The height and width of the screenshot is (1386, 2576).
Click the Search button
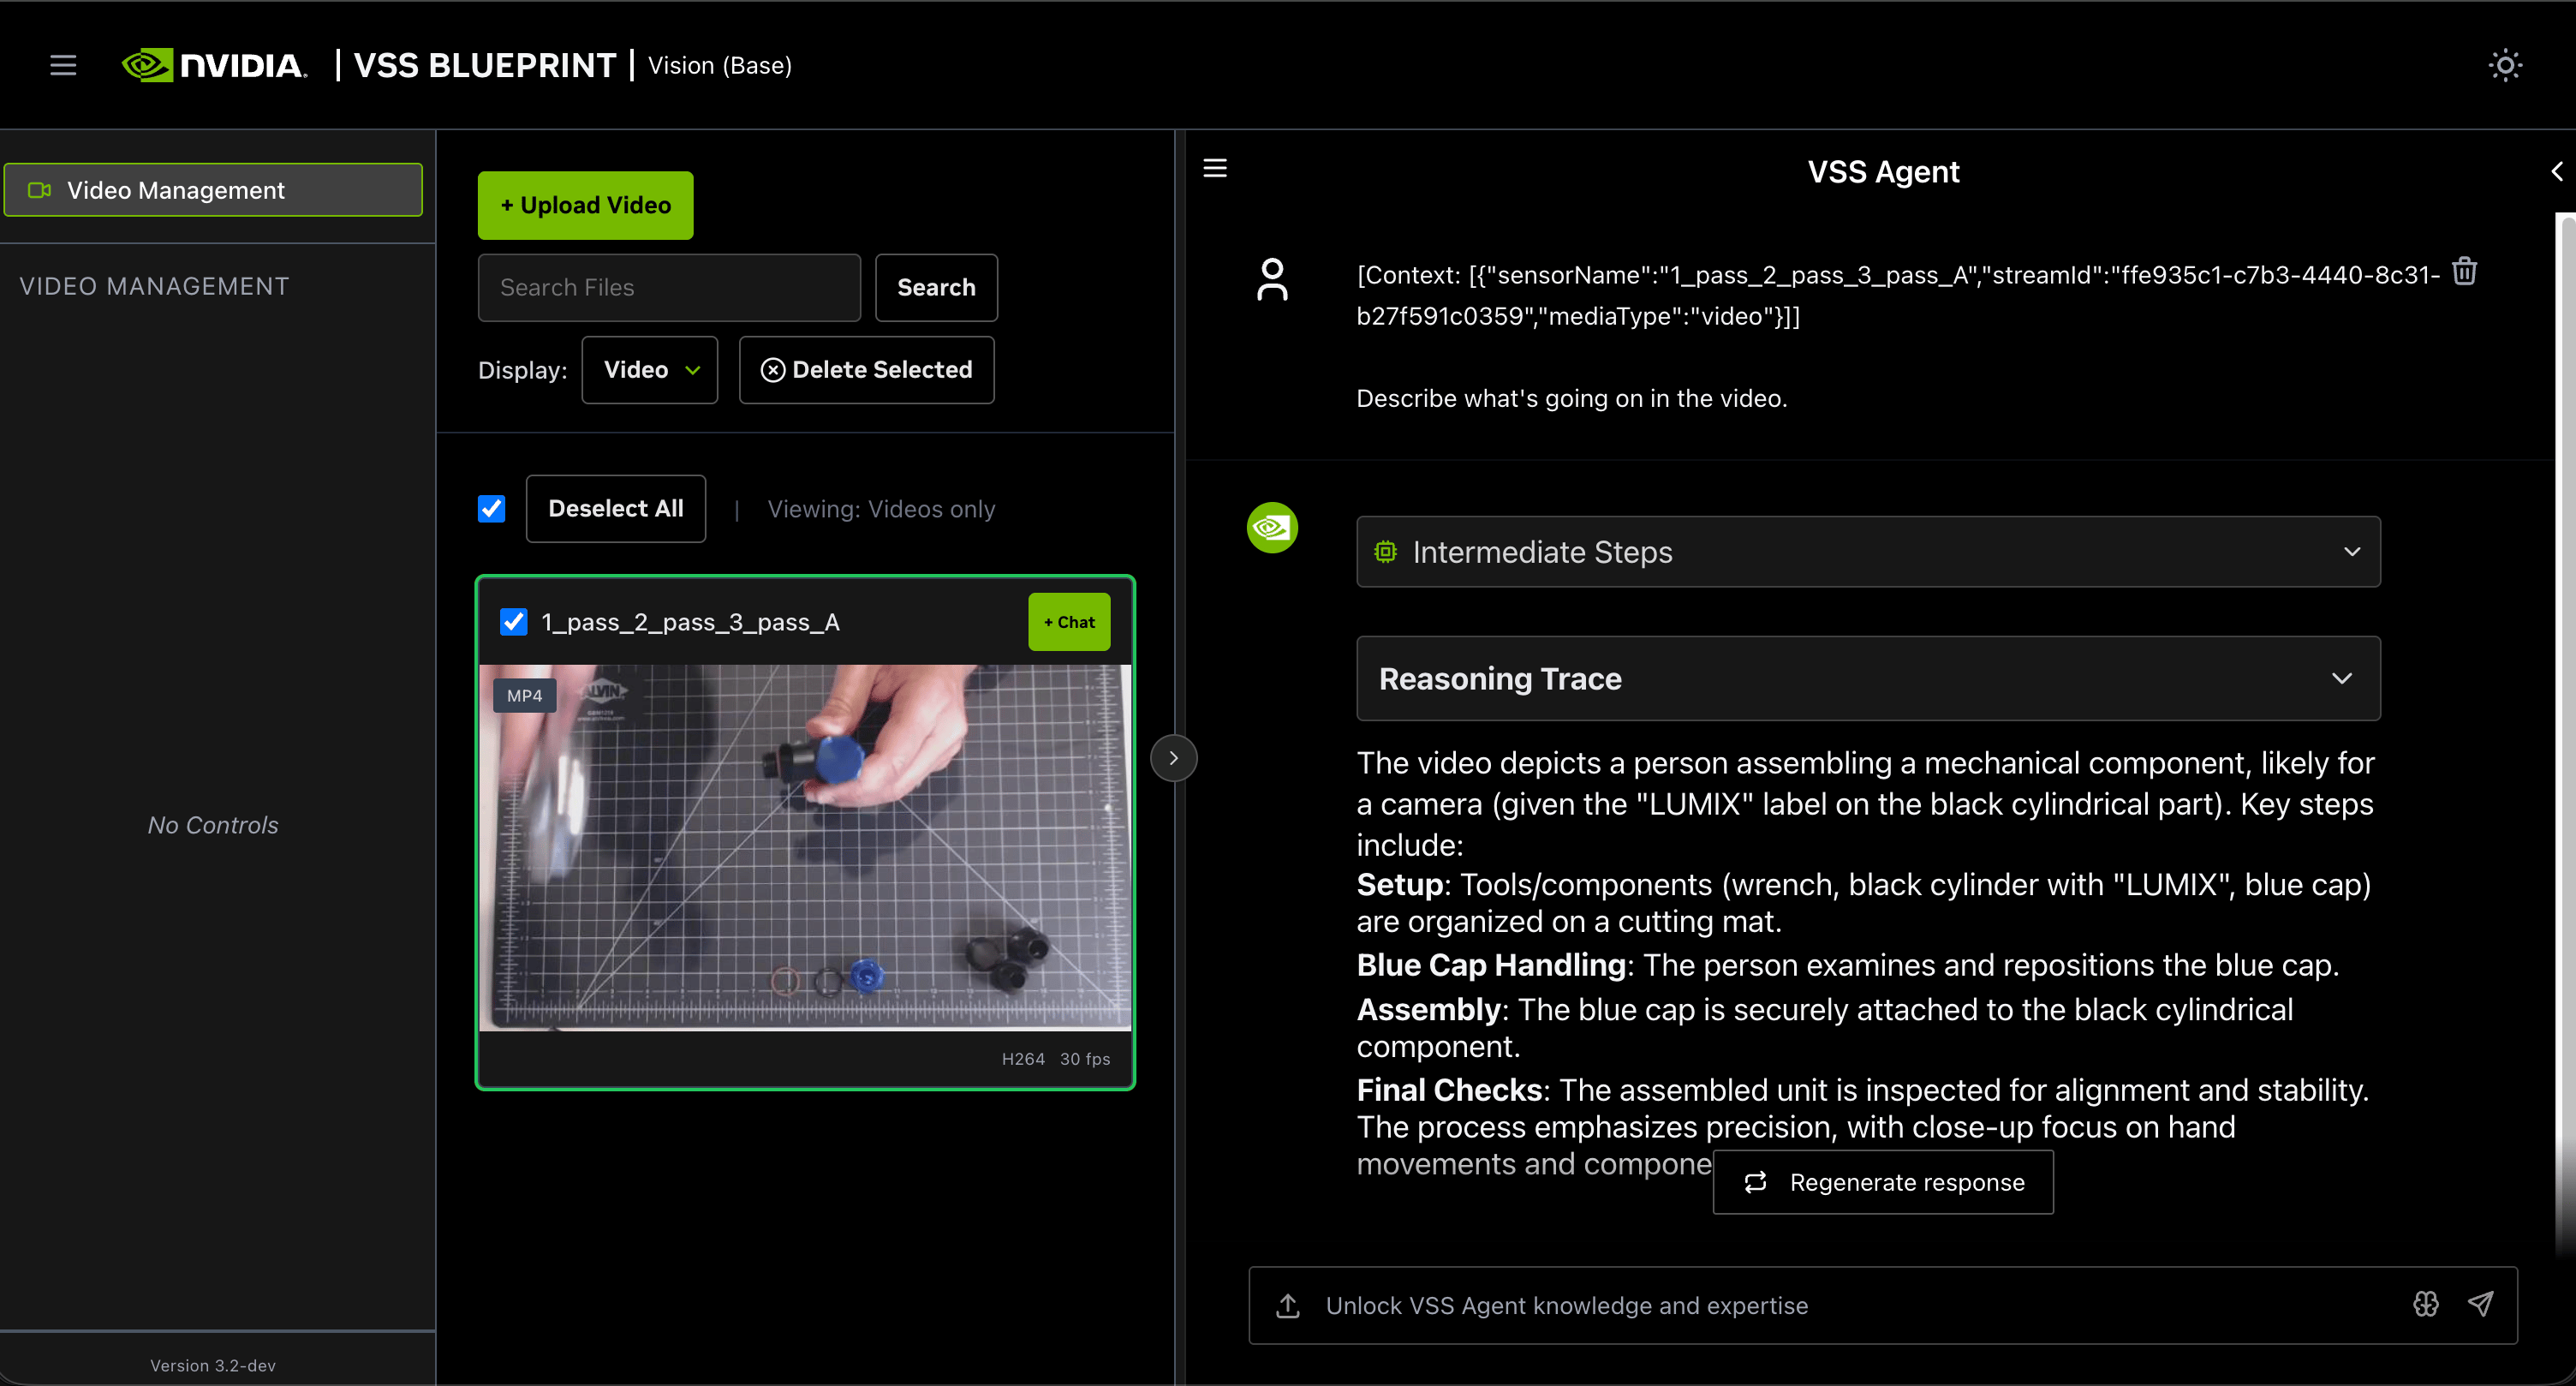click(x=936, y=288)
